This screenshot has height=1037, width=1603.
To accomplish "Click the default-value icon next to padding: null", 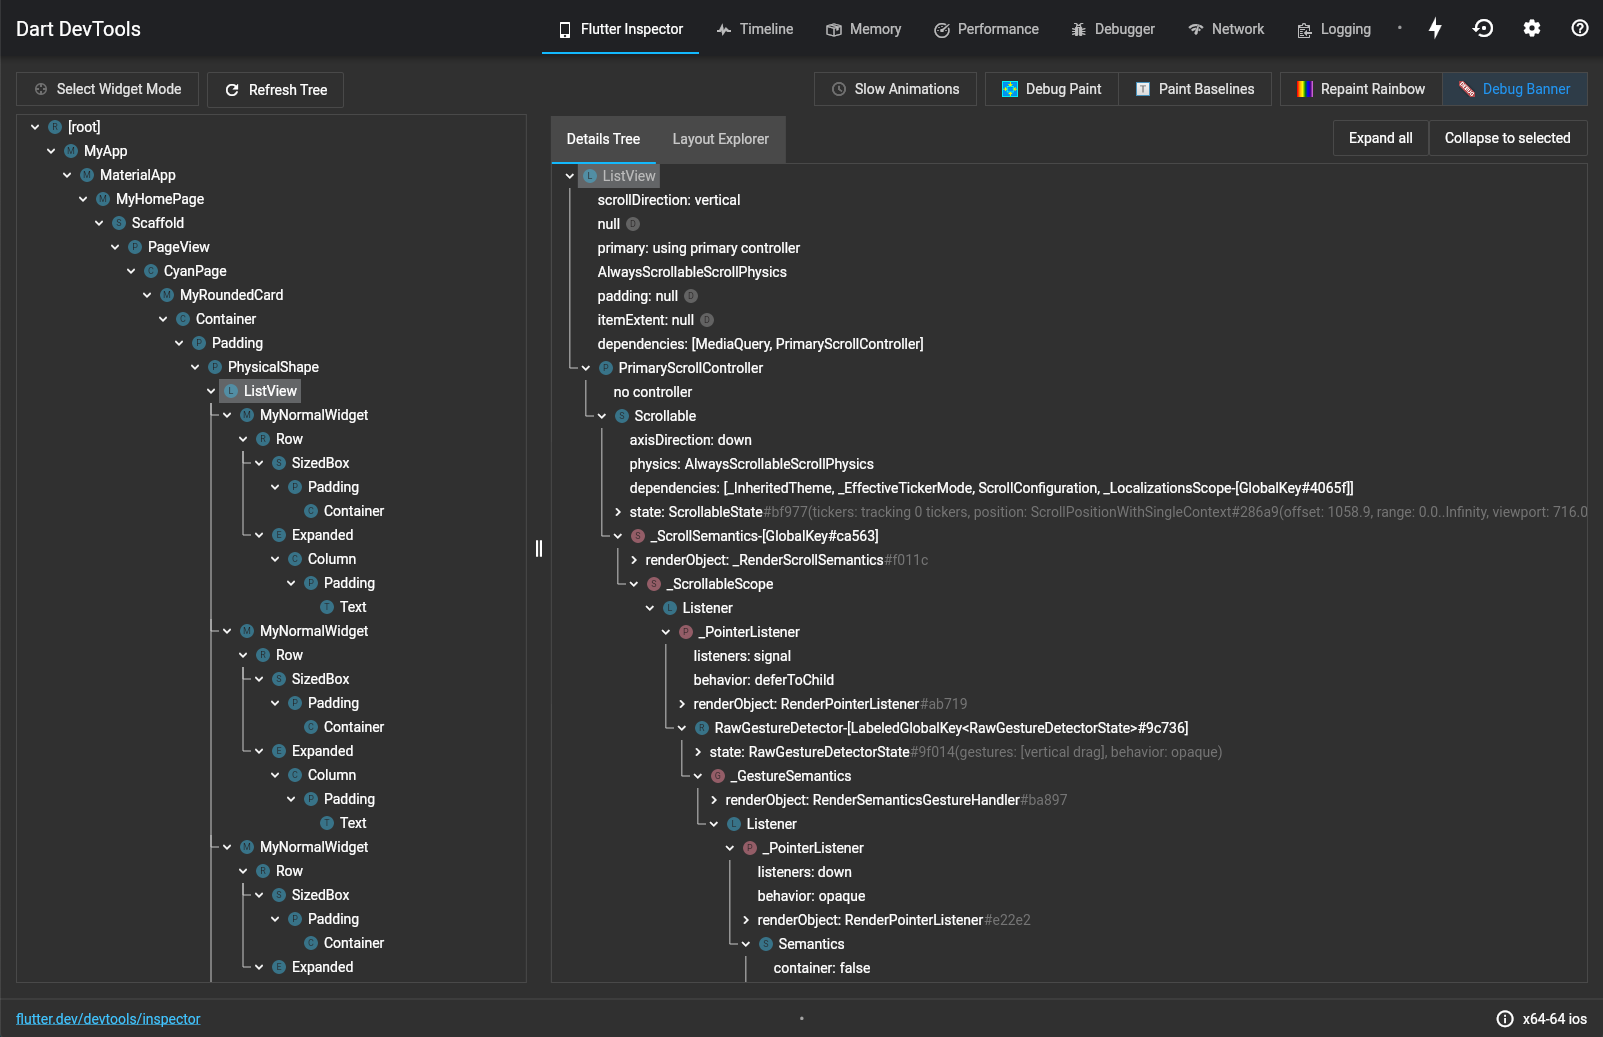I will click(691, 296).
